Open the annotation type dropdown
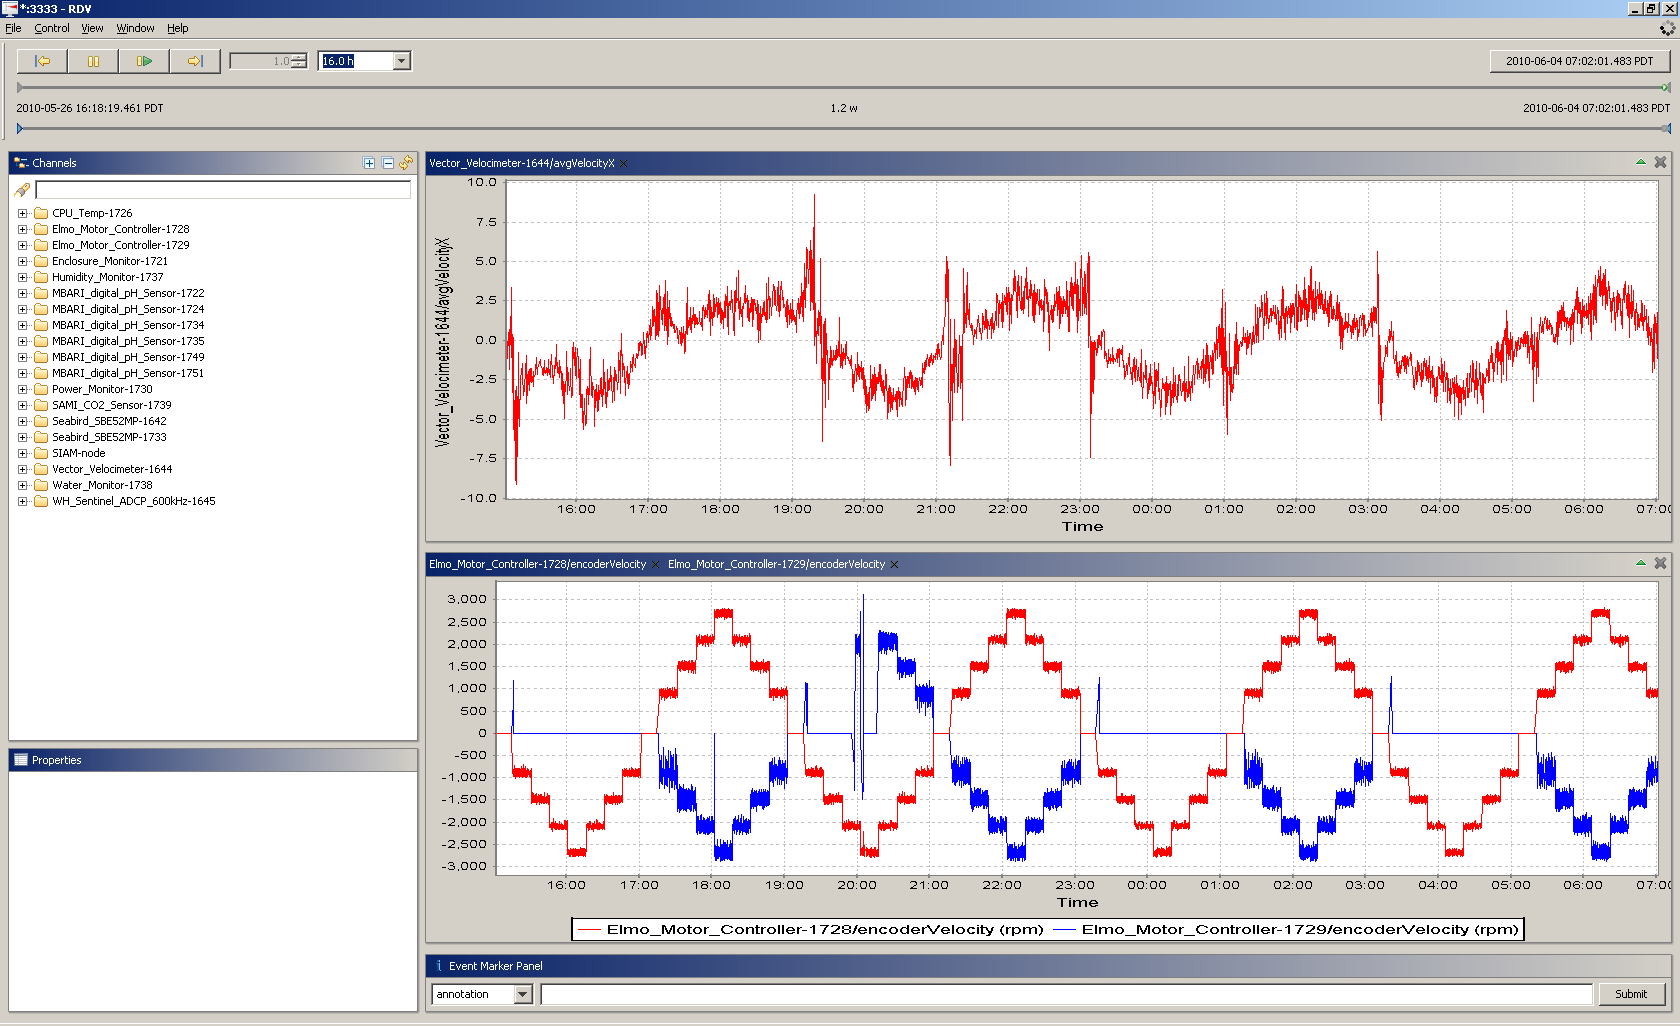1680x1026 pixels. click(x=522, y=994)
